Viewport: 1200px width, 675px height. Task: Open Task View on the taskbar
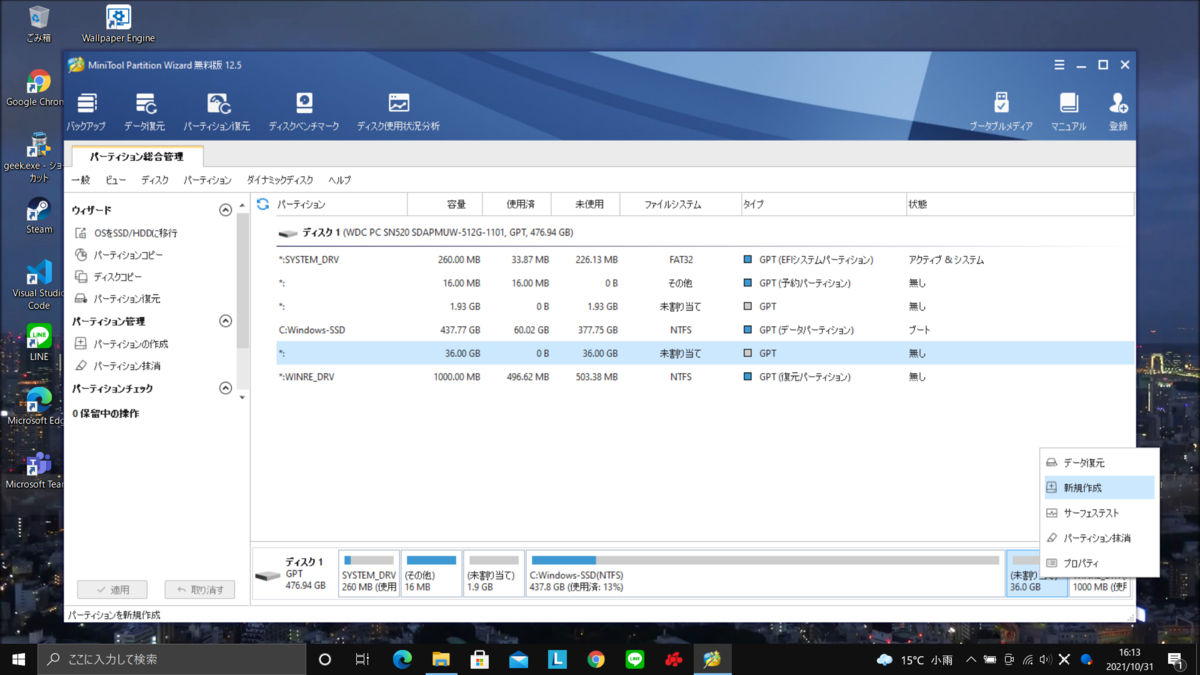(x=362, y=659)
